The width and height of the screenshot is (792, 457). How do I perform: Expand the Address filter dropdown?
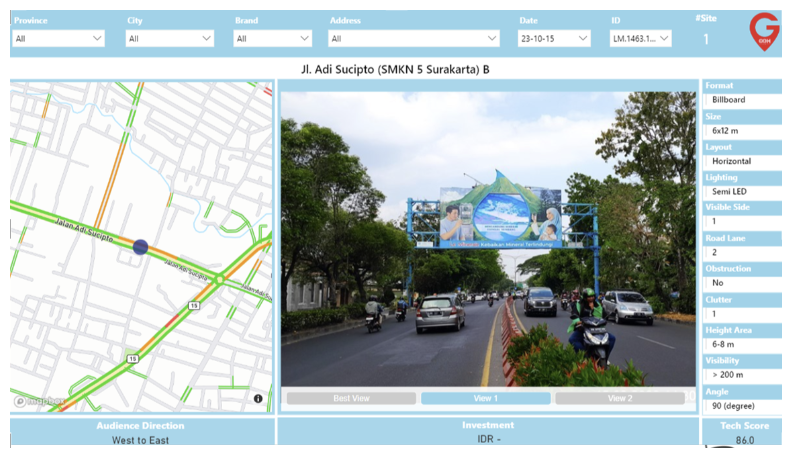coord(414,39)
